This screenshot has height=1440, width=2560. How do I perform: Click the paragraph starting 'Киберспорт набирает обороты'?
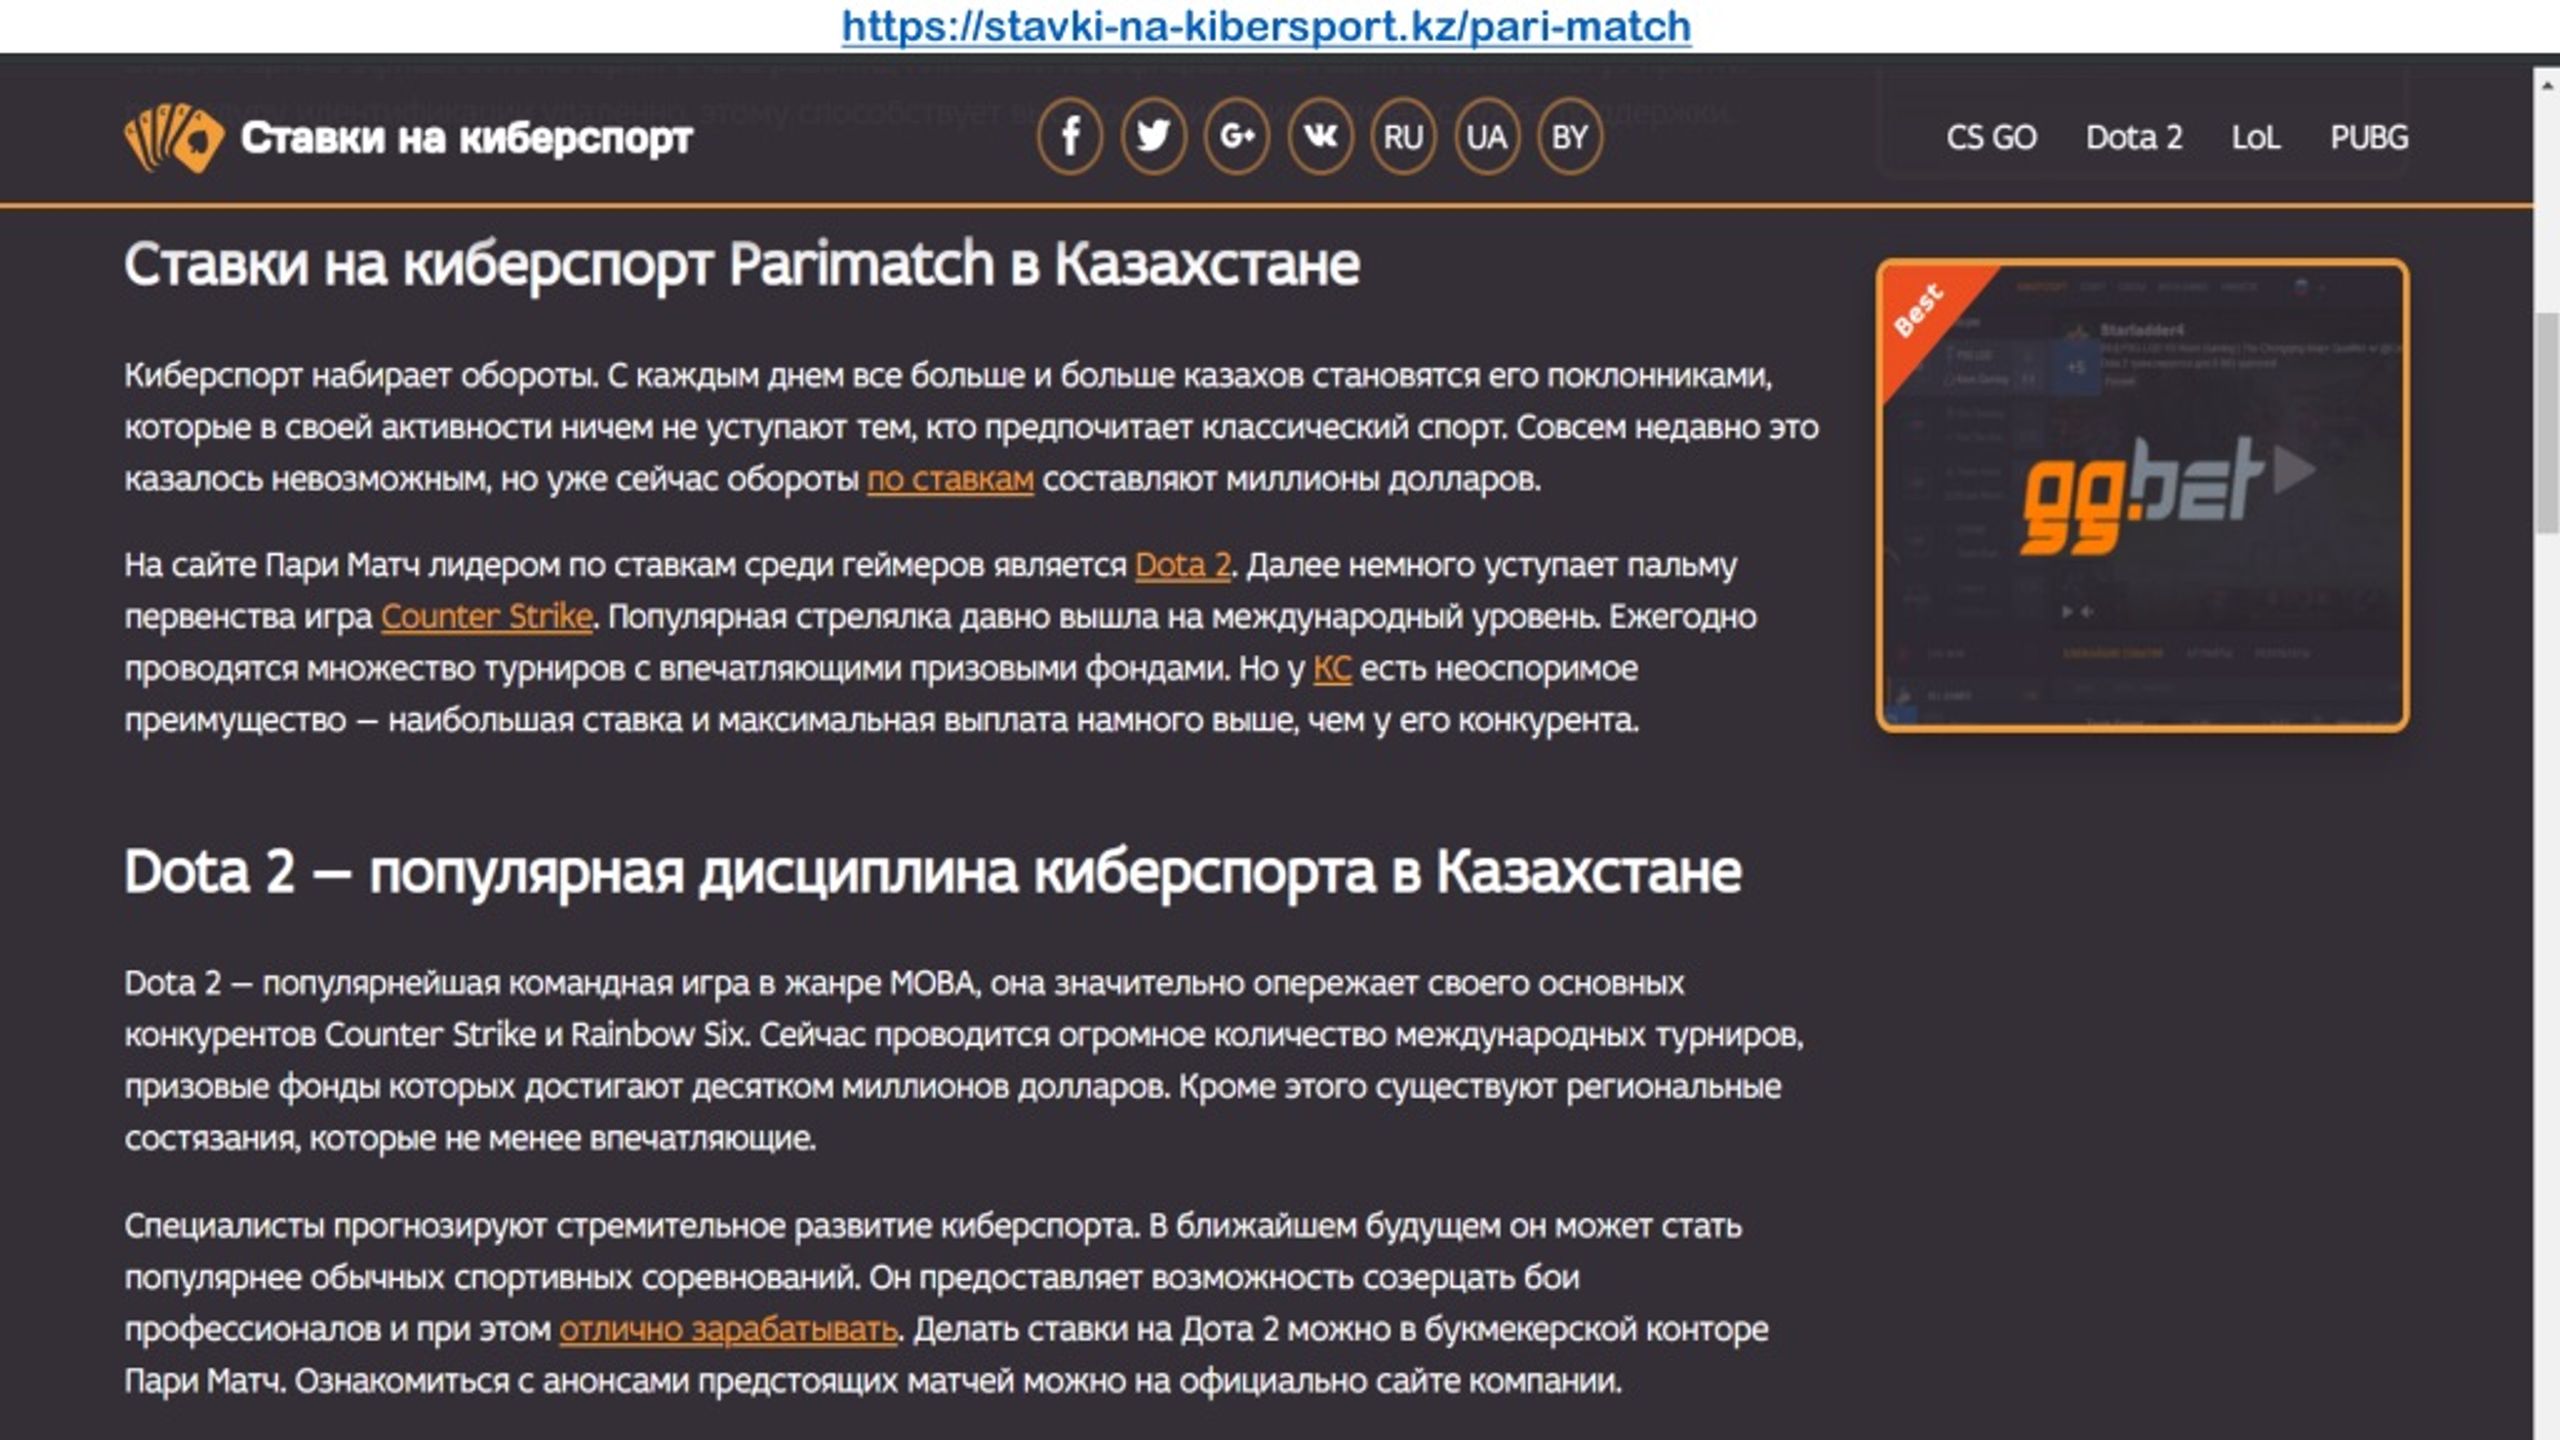(x=972, y=427)
